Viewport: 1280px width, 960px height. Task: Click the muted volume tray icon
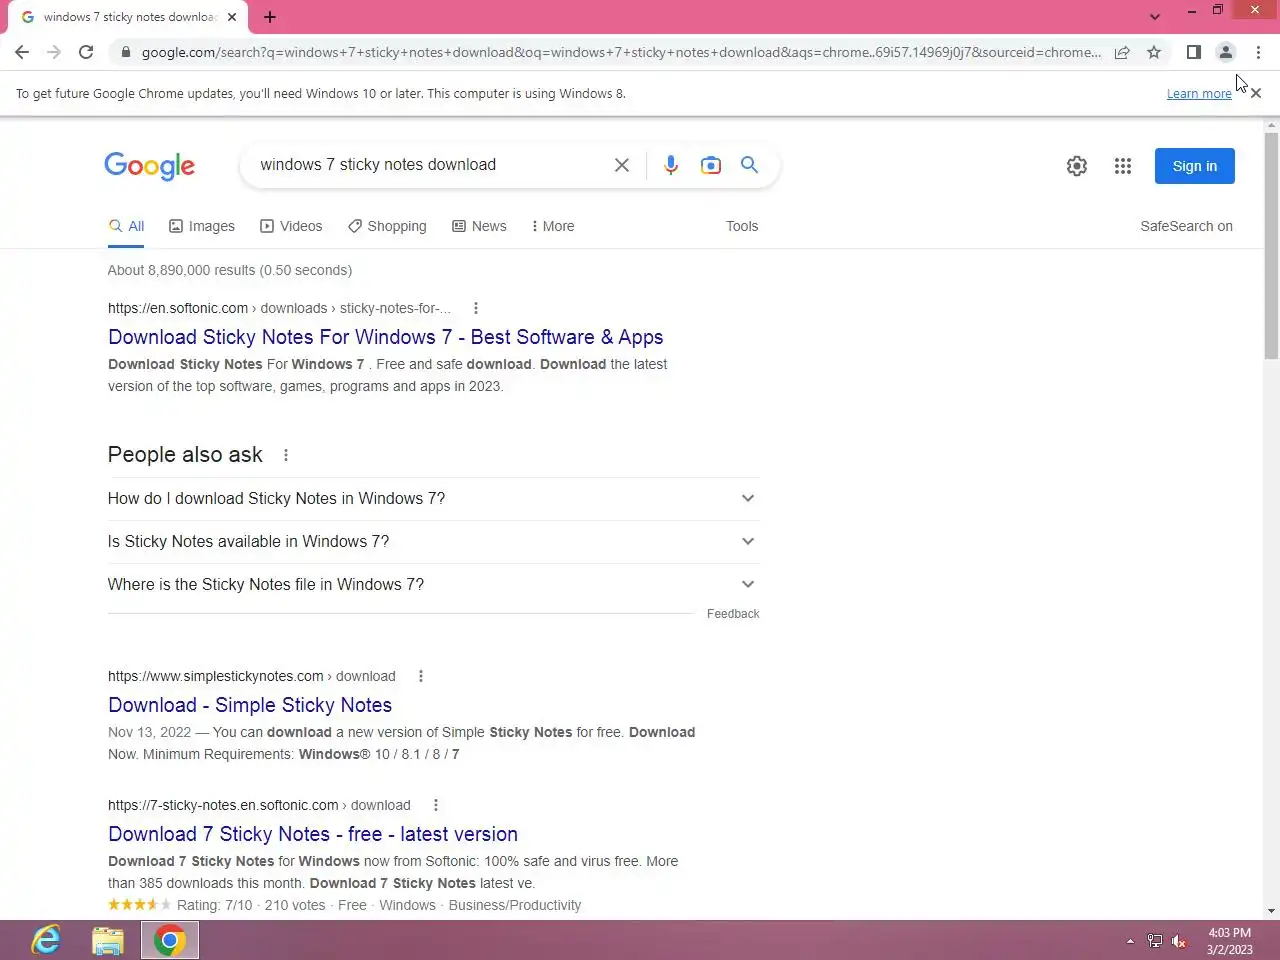coord(1179,941)
